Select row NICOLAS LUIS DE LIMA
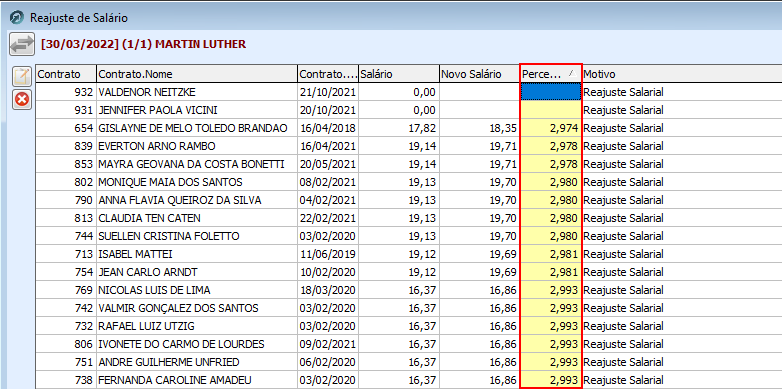The width and height of the screenshot is (782, 389). (x=409, y=290)
